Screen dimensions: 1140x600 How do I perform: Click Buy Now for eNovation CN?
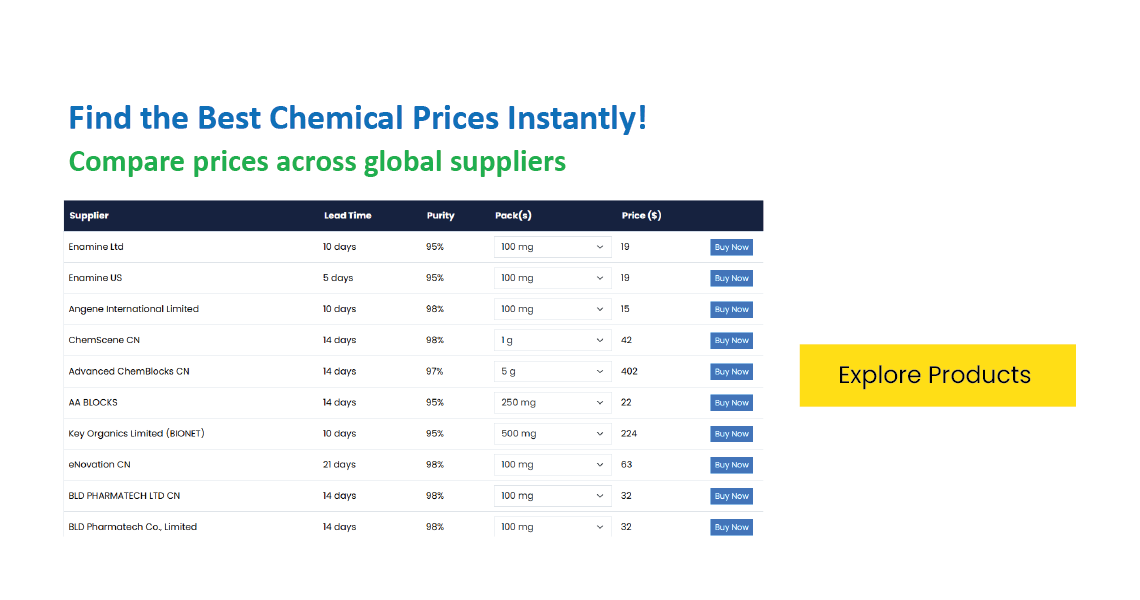(731, 465)
